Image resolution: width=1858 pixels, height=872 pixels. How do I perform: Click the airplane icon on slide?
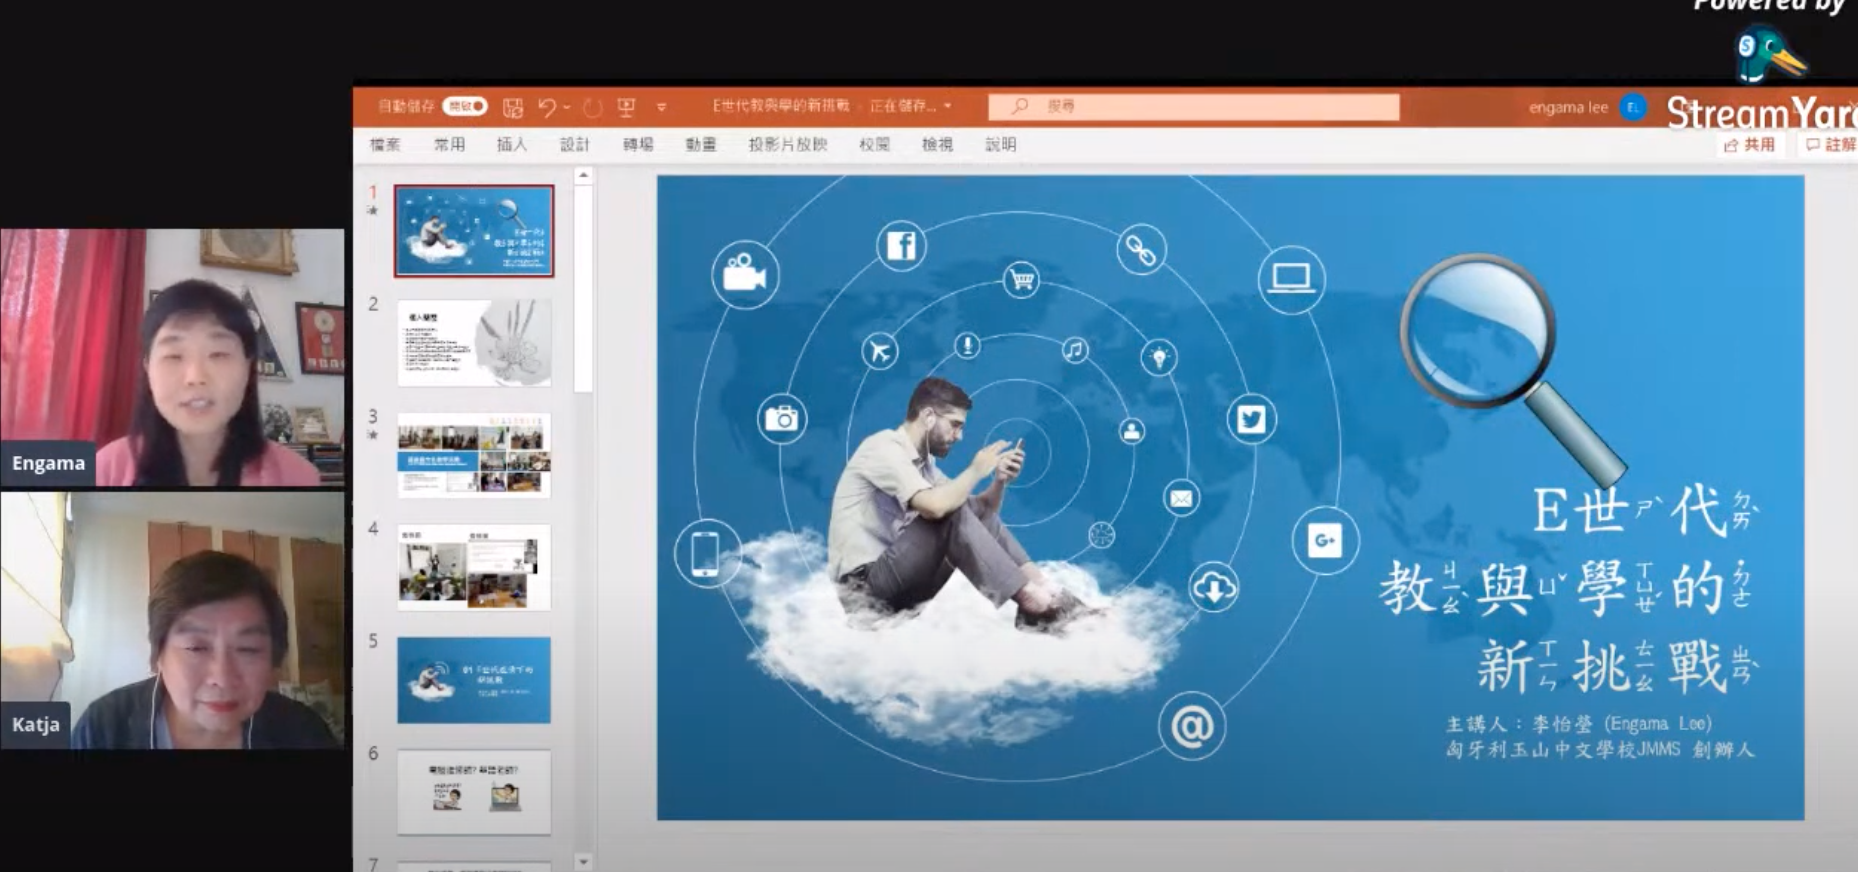(x=880, y=351)
